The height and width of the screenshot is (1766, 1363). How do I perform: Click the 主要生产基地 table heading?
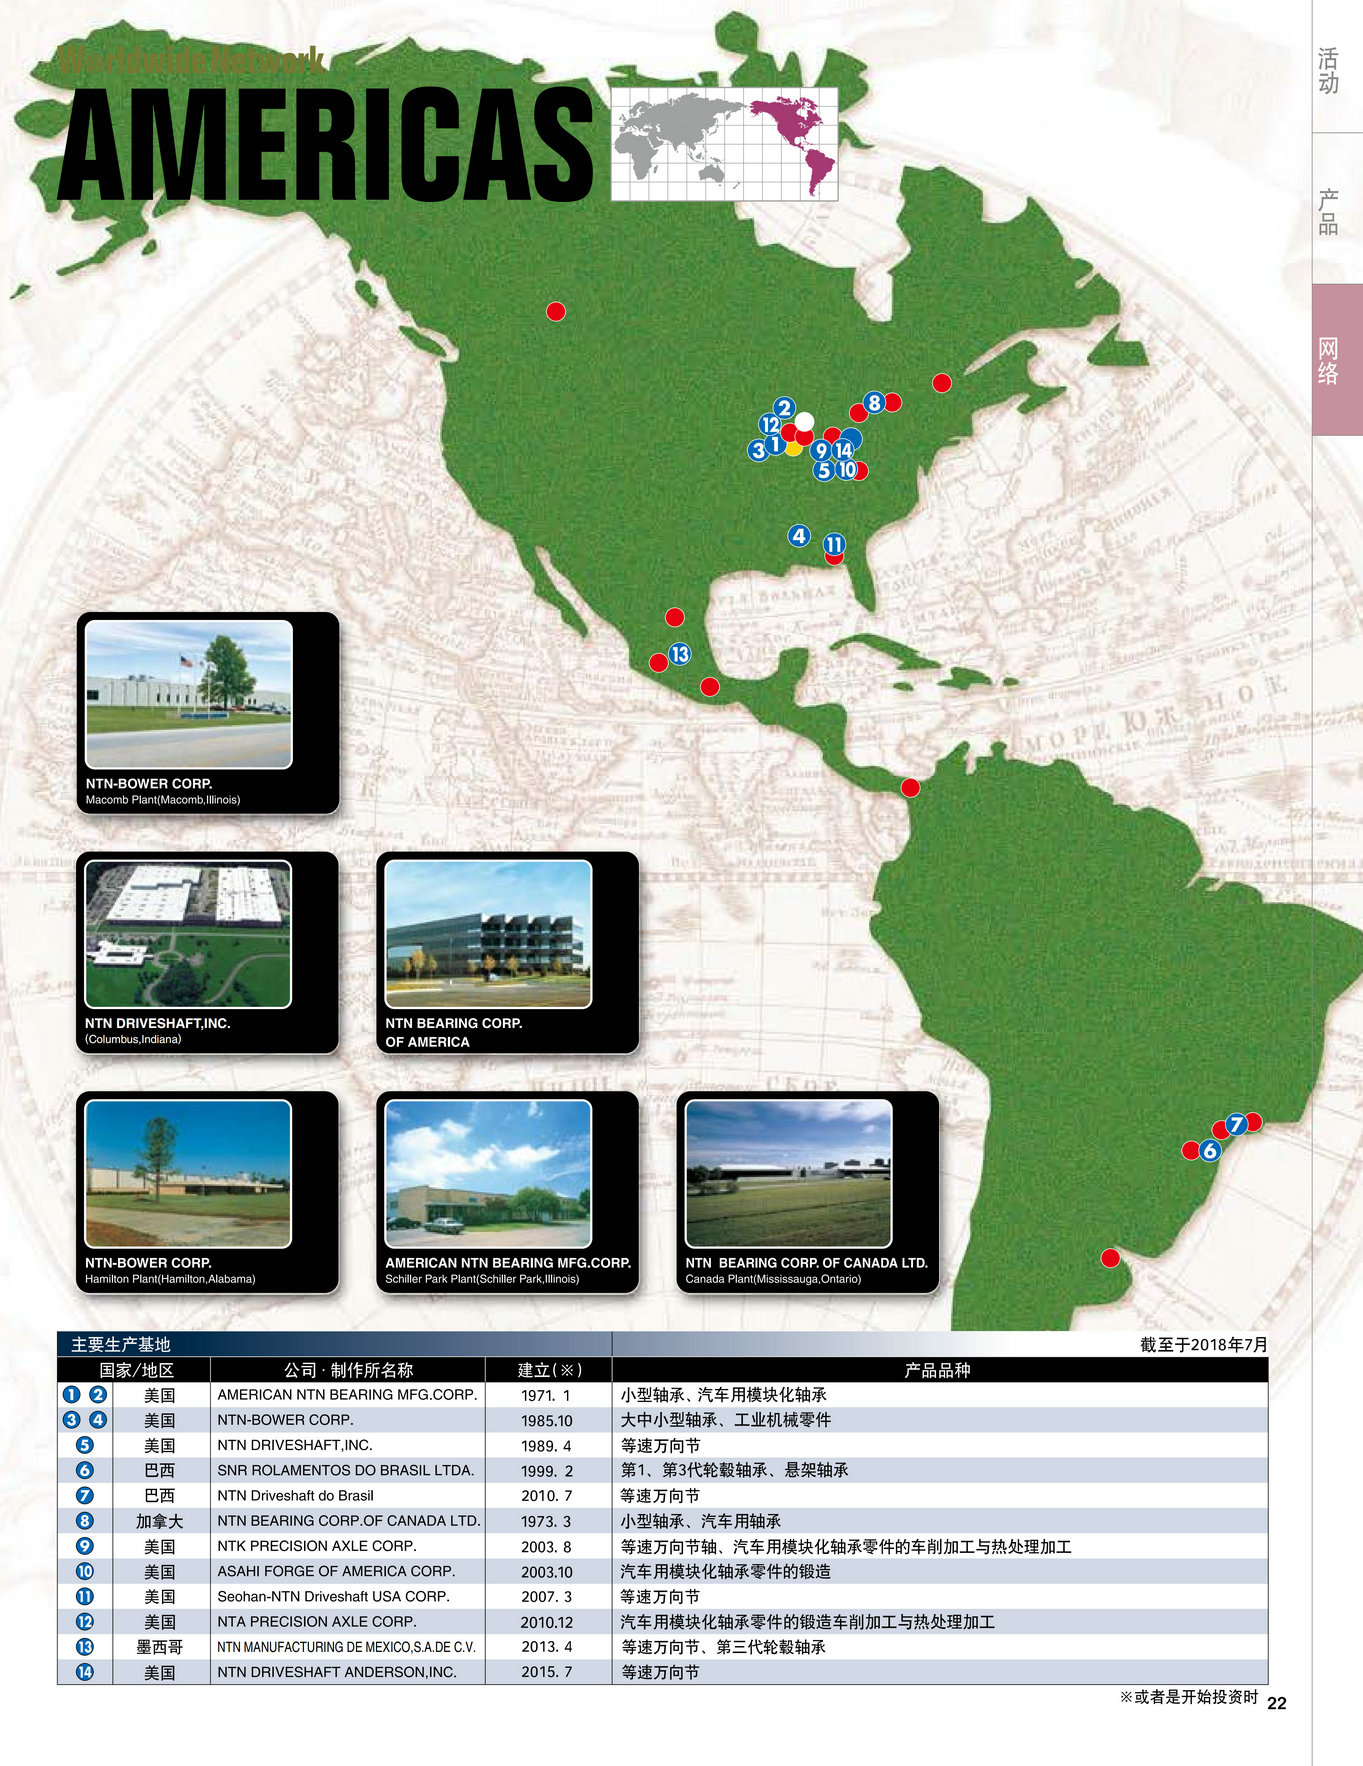[121, 1345]
